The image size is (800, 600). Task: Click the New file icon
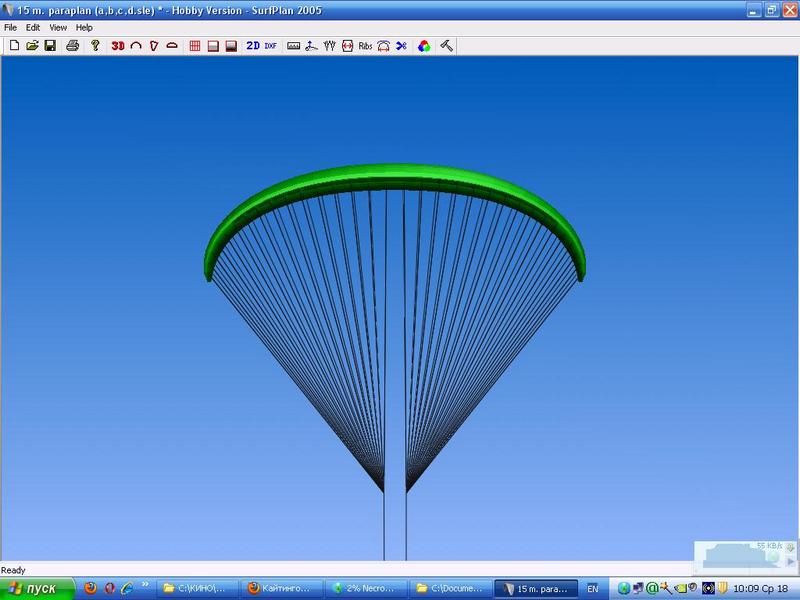(x=14, y=46)
